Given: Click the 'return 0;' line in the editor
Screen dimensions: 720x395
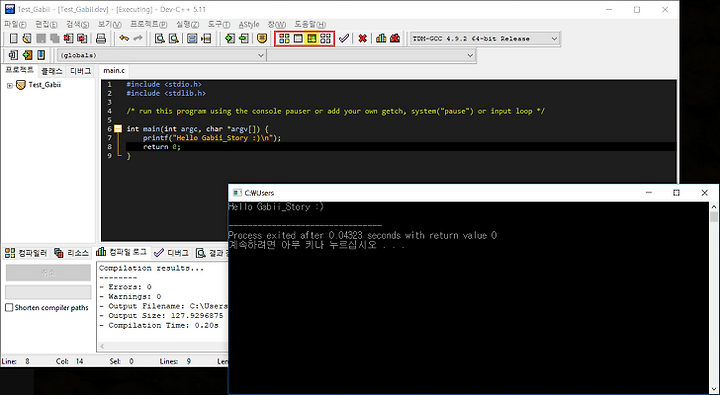Looking at the screenshot, I should click(162, 147).
